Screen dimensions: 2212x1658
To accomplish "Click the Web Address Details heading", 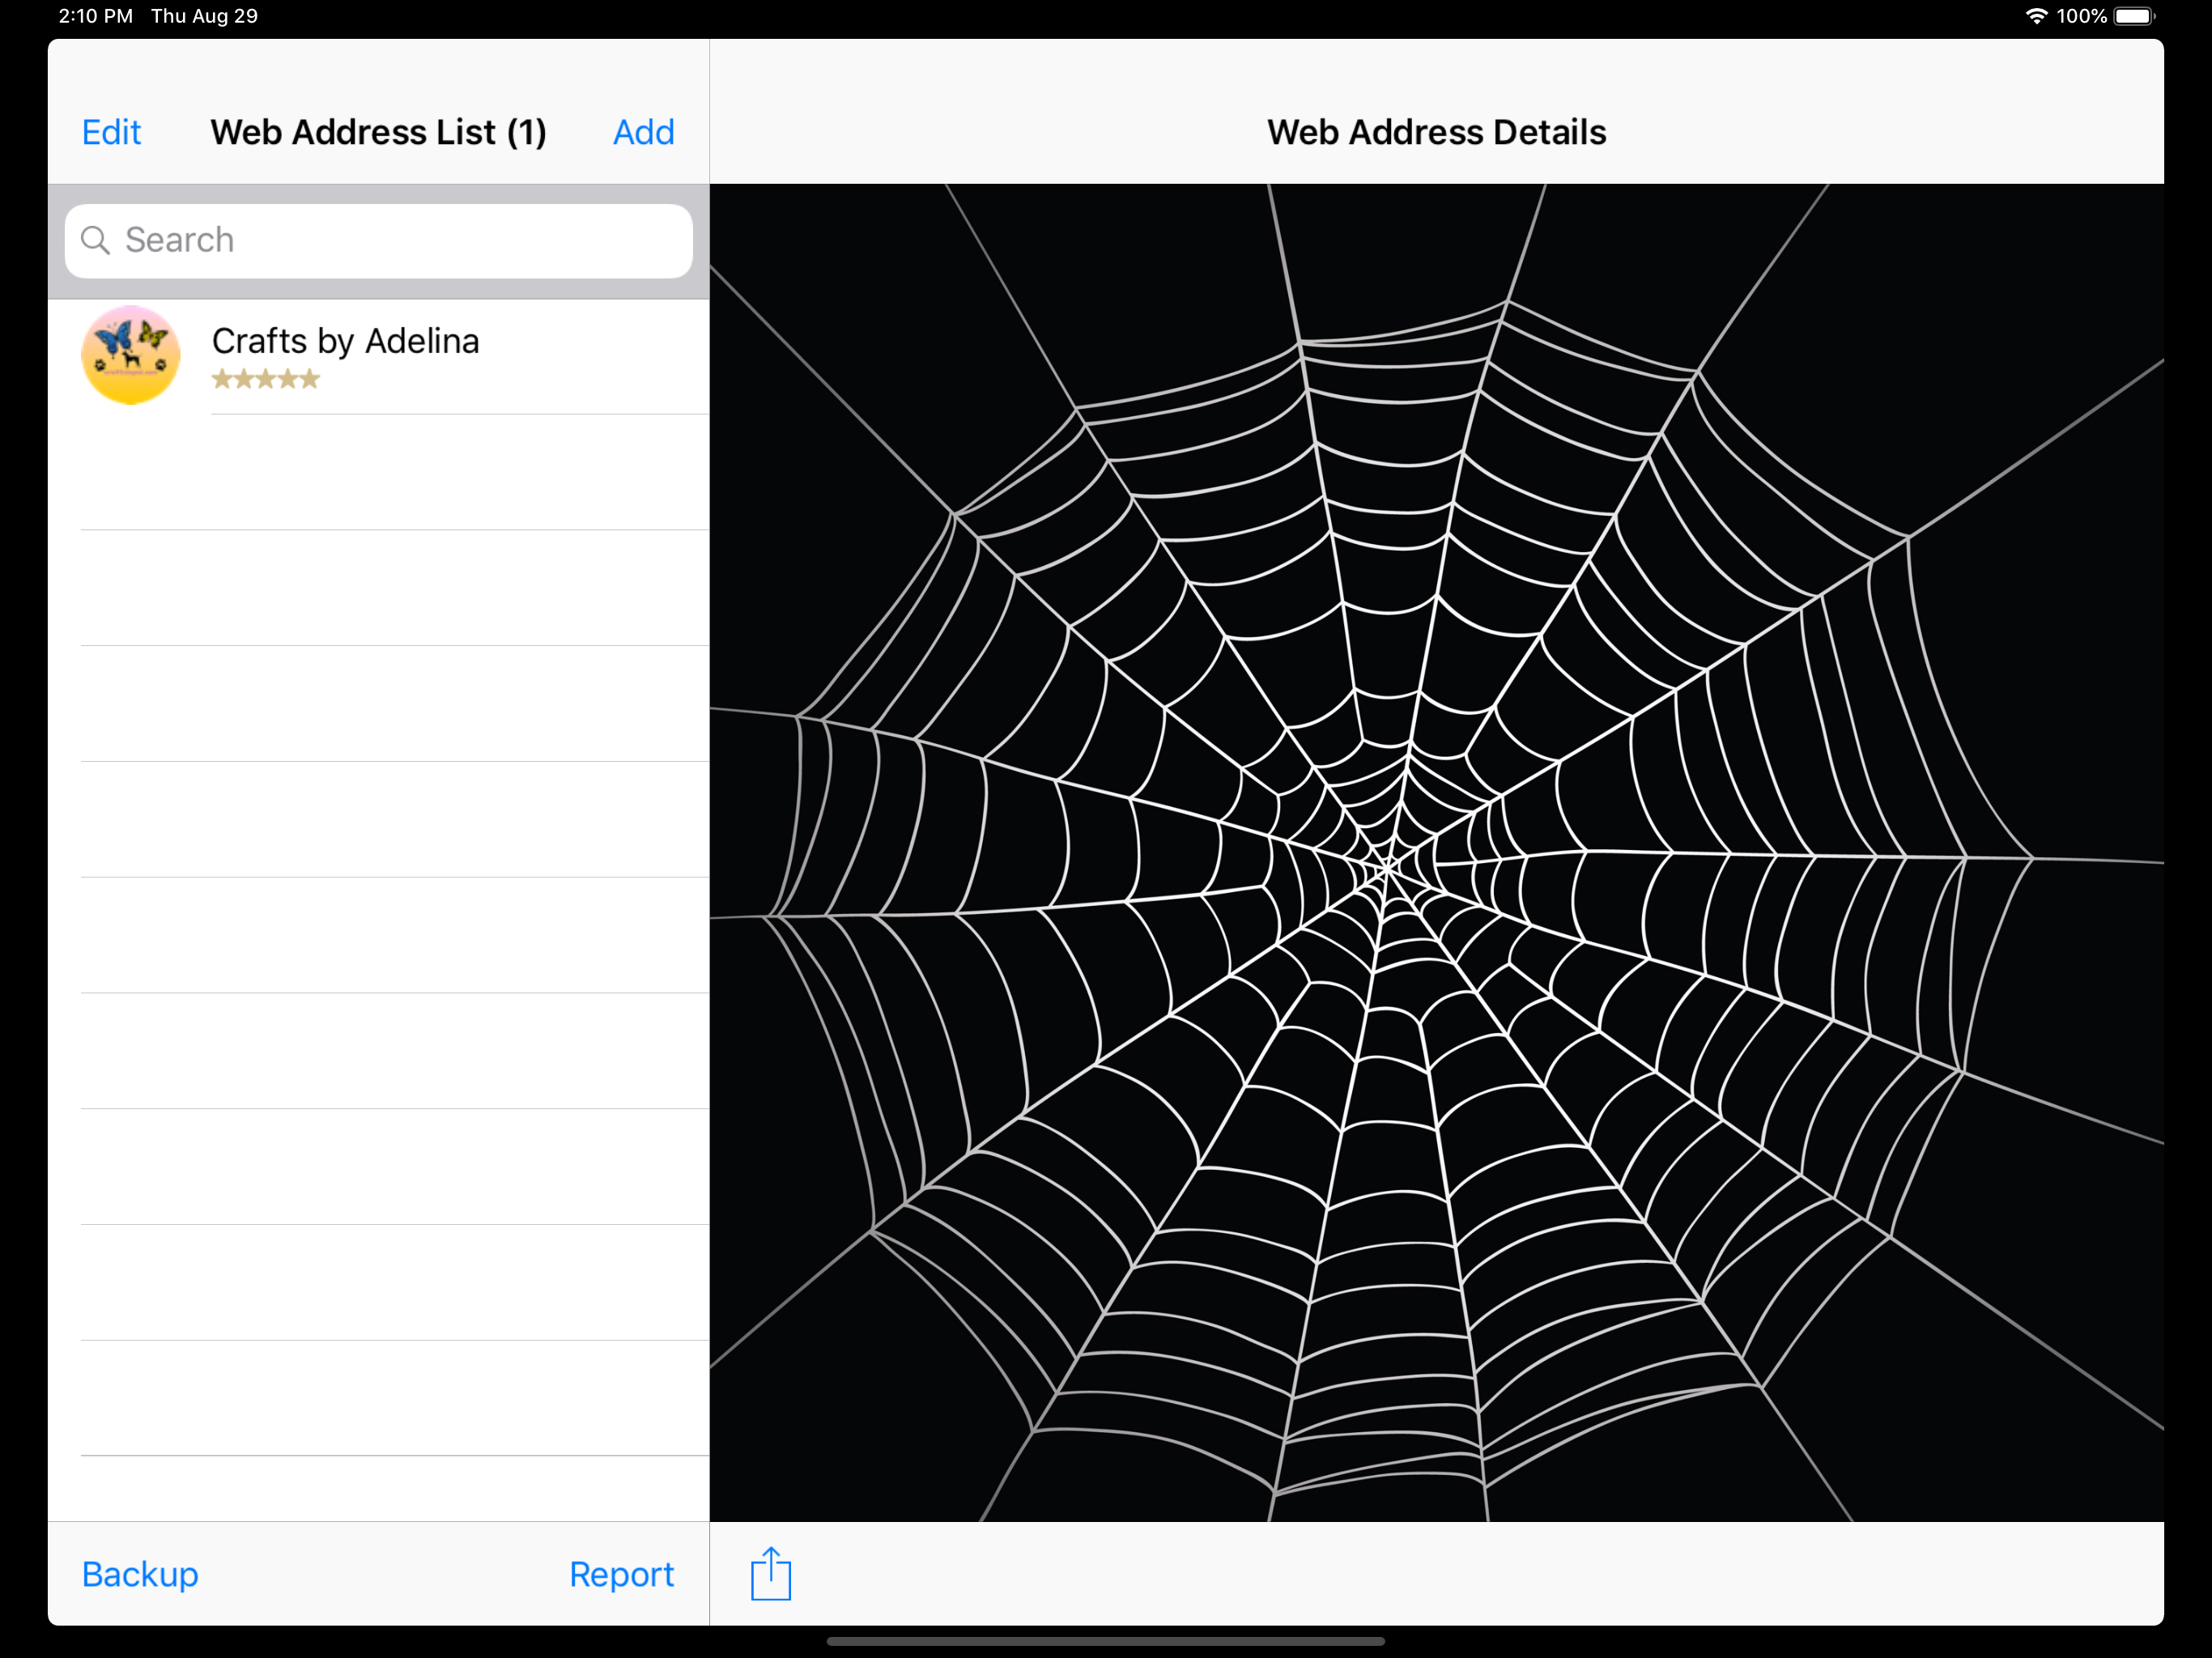I will [1436, 132].
